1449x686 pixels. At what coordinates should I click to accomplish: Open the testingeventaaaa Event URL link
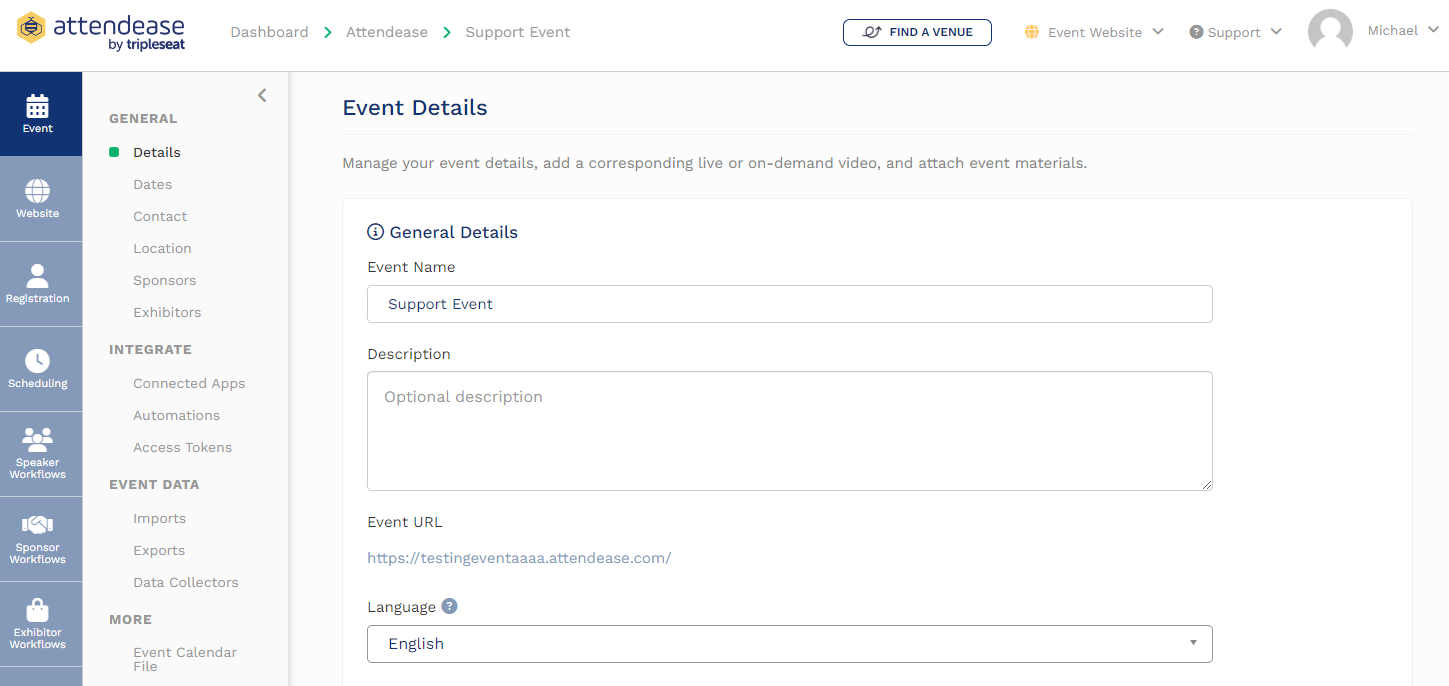(x=519, y=558)
